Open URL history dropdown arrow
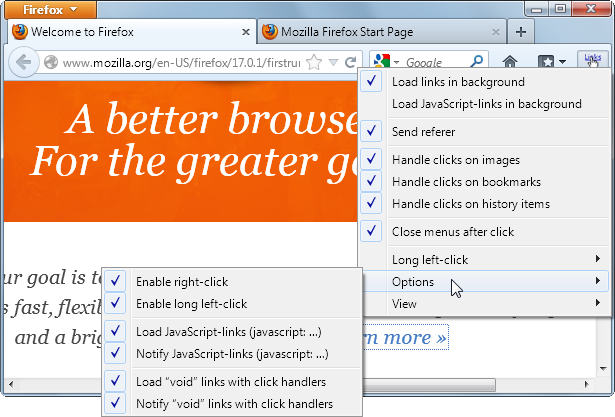615x417 pixels. click(333, 62)
